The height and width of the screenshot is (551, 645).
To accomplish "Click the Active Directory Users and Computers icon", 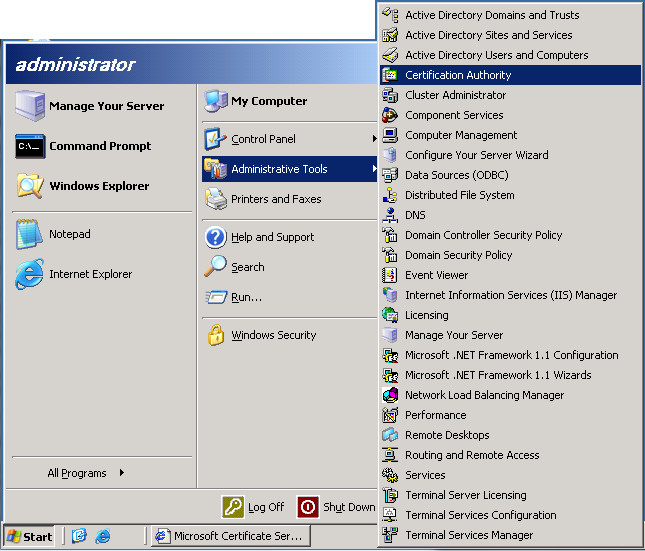I will click(390, 55).
